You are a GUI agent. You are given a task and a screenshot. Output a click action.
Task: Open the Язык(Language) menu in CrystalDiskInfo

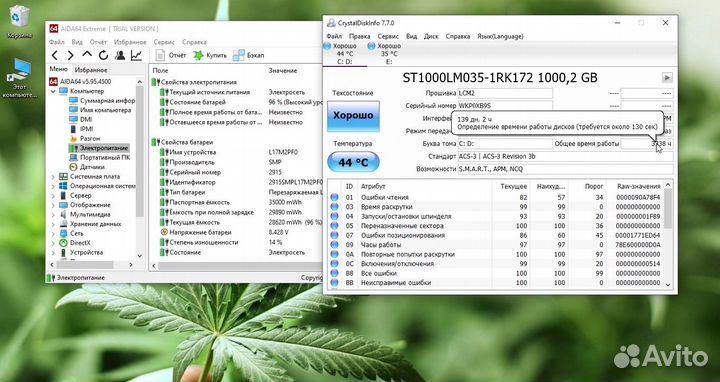pos(500,36)
